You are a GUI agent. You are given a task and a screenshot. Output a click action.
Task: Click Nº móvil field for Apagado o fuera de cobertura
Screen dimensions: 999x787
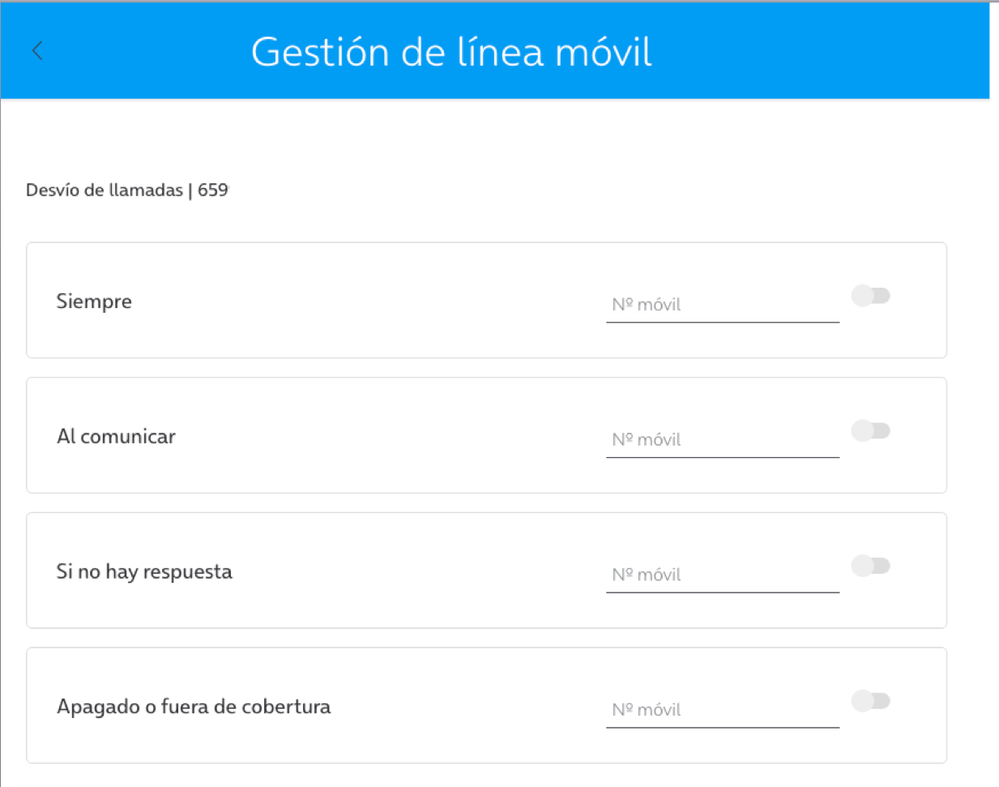pyautogui.click(x=722, y=710)
